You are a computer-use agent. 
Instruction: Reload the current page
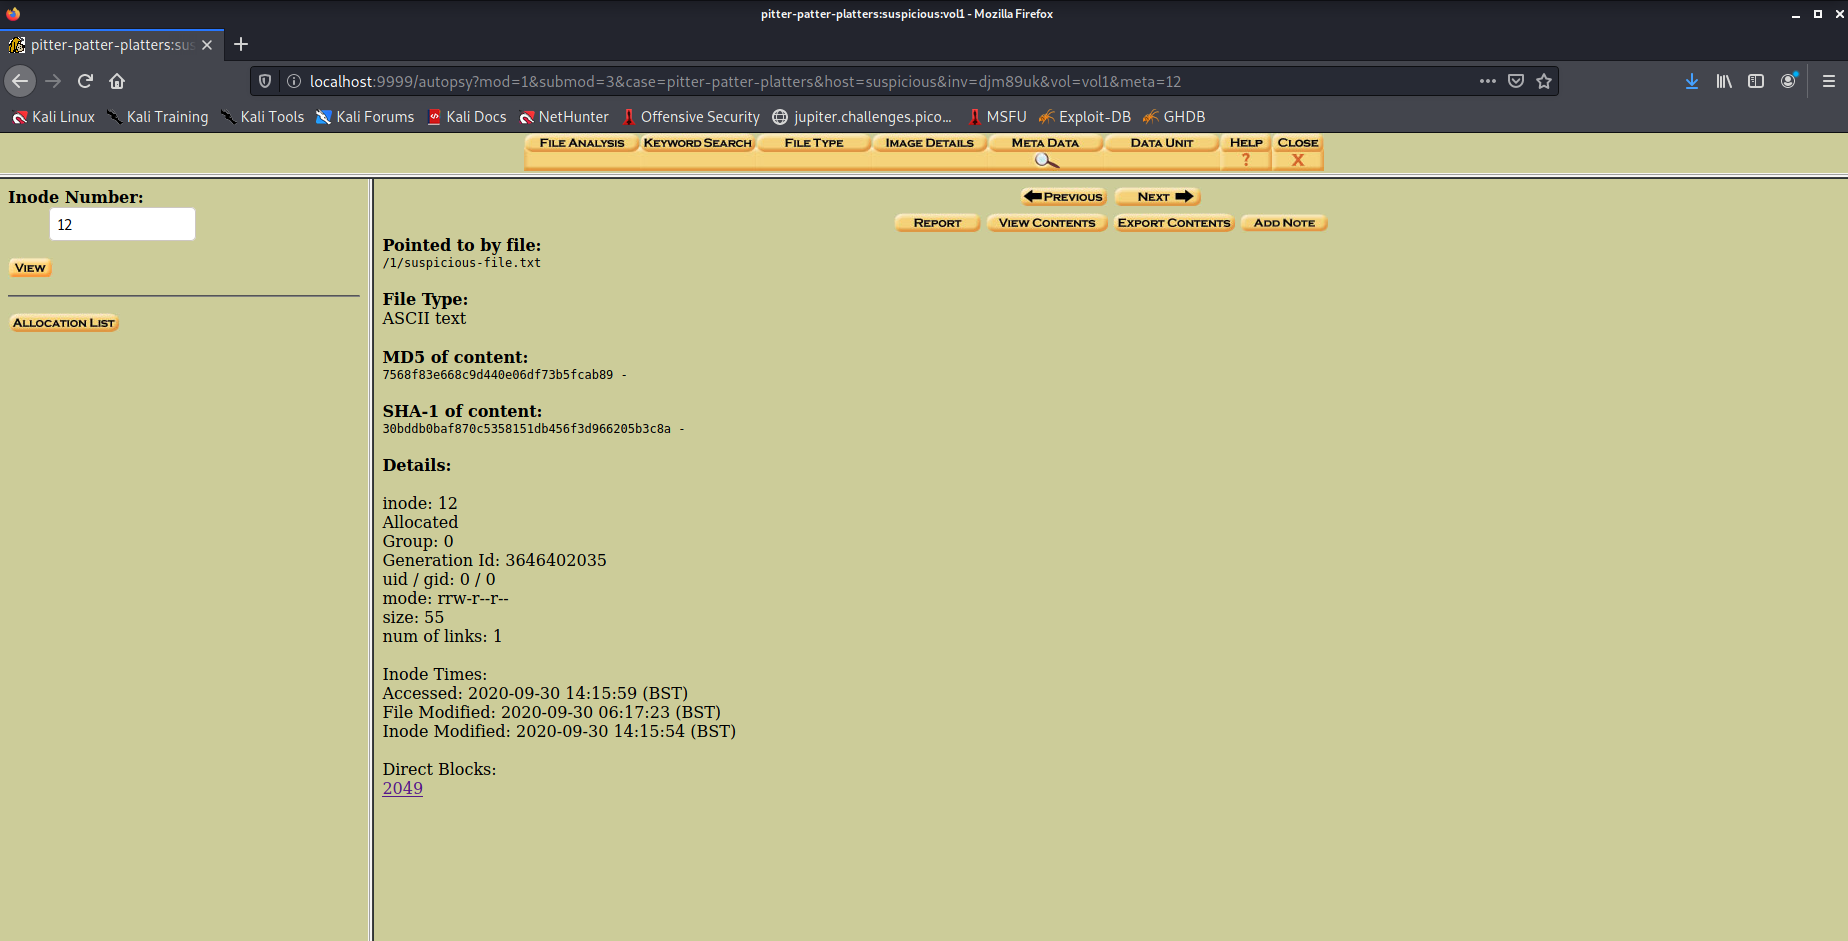click(85, 81)
